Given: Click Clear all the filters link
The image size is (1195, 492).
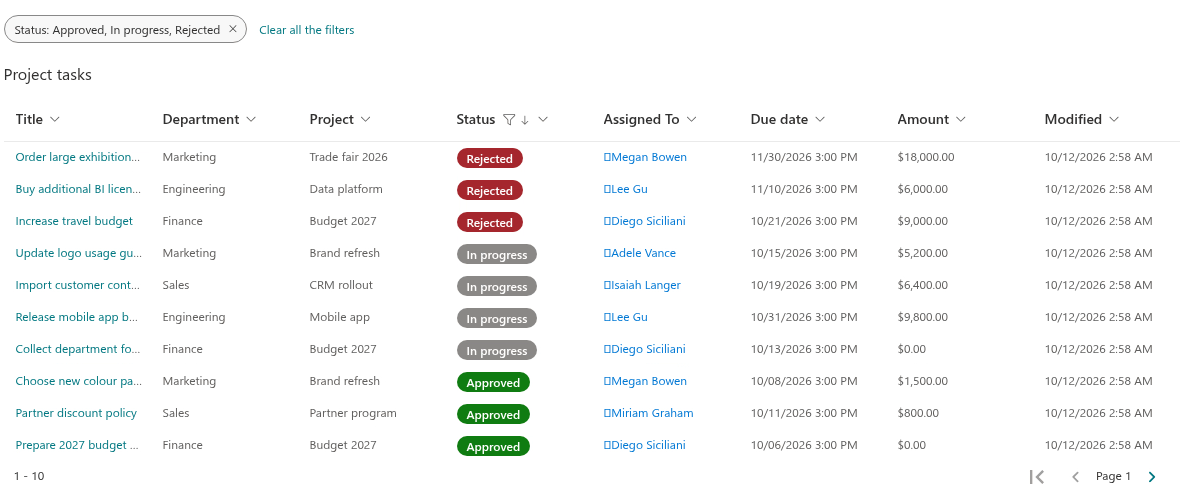Looking at the screenshot, I should [306, 30].
